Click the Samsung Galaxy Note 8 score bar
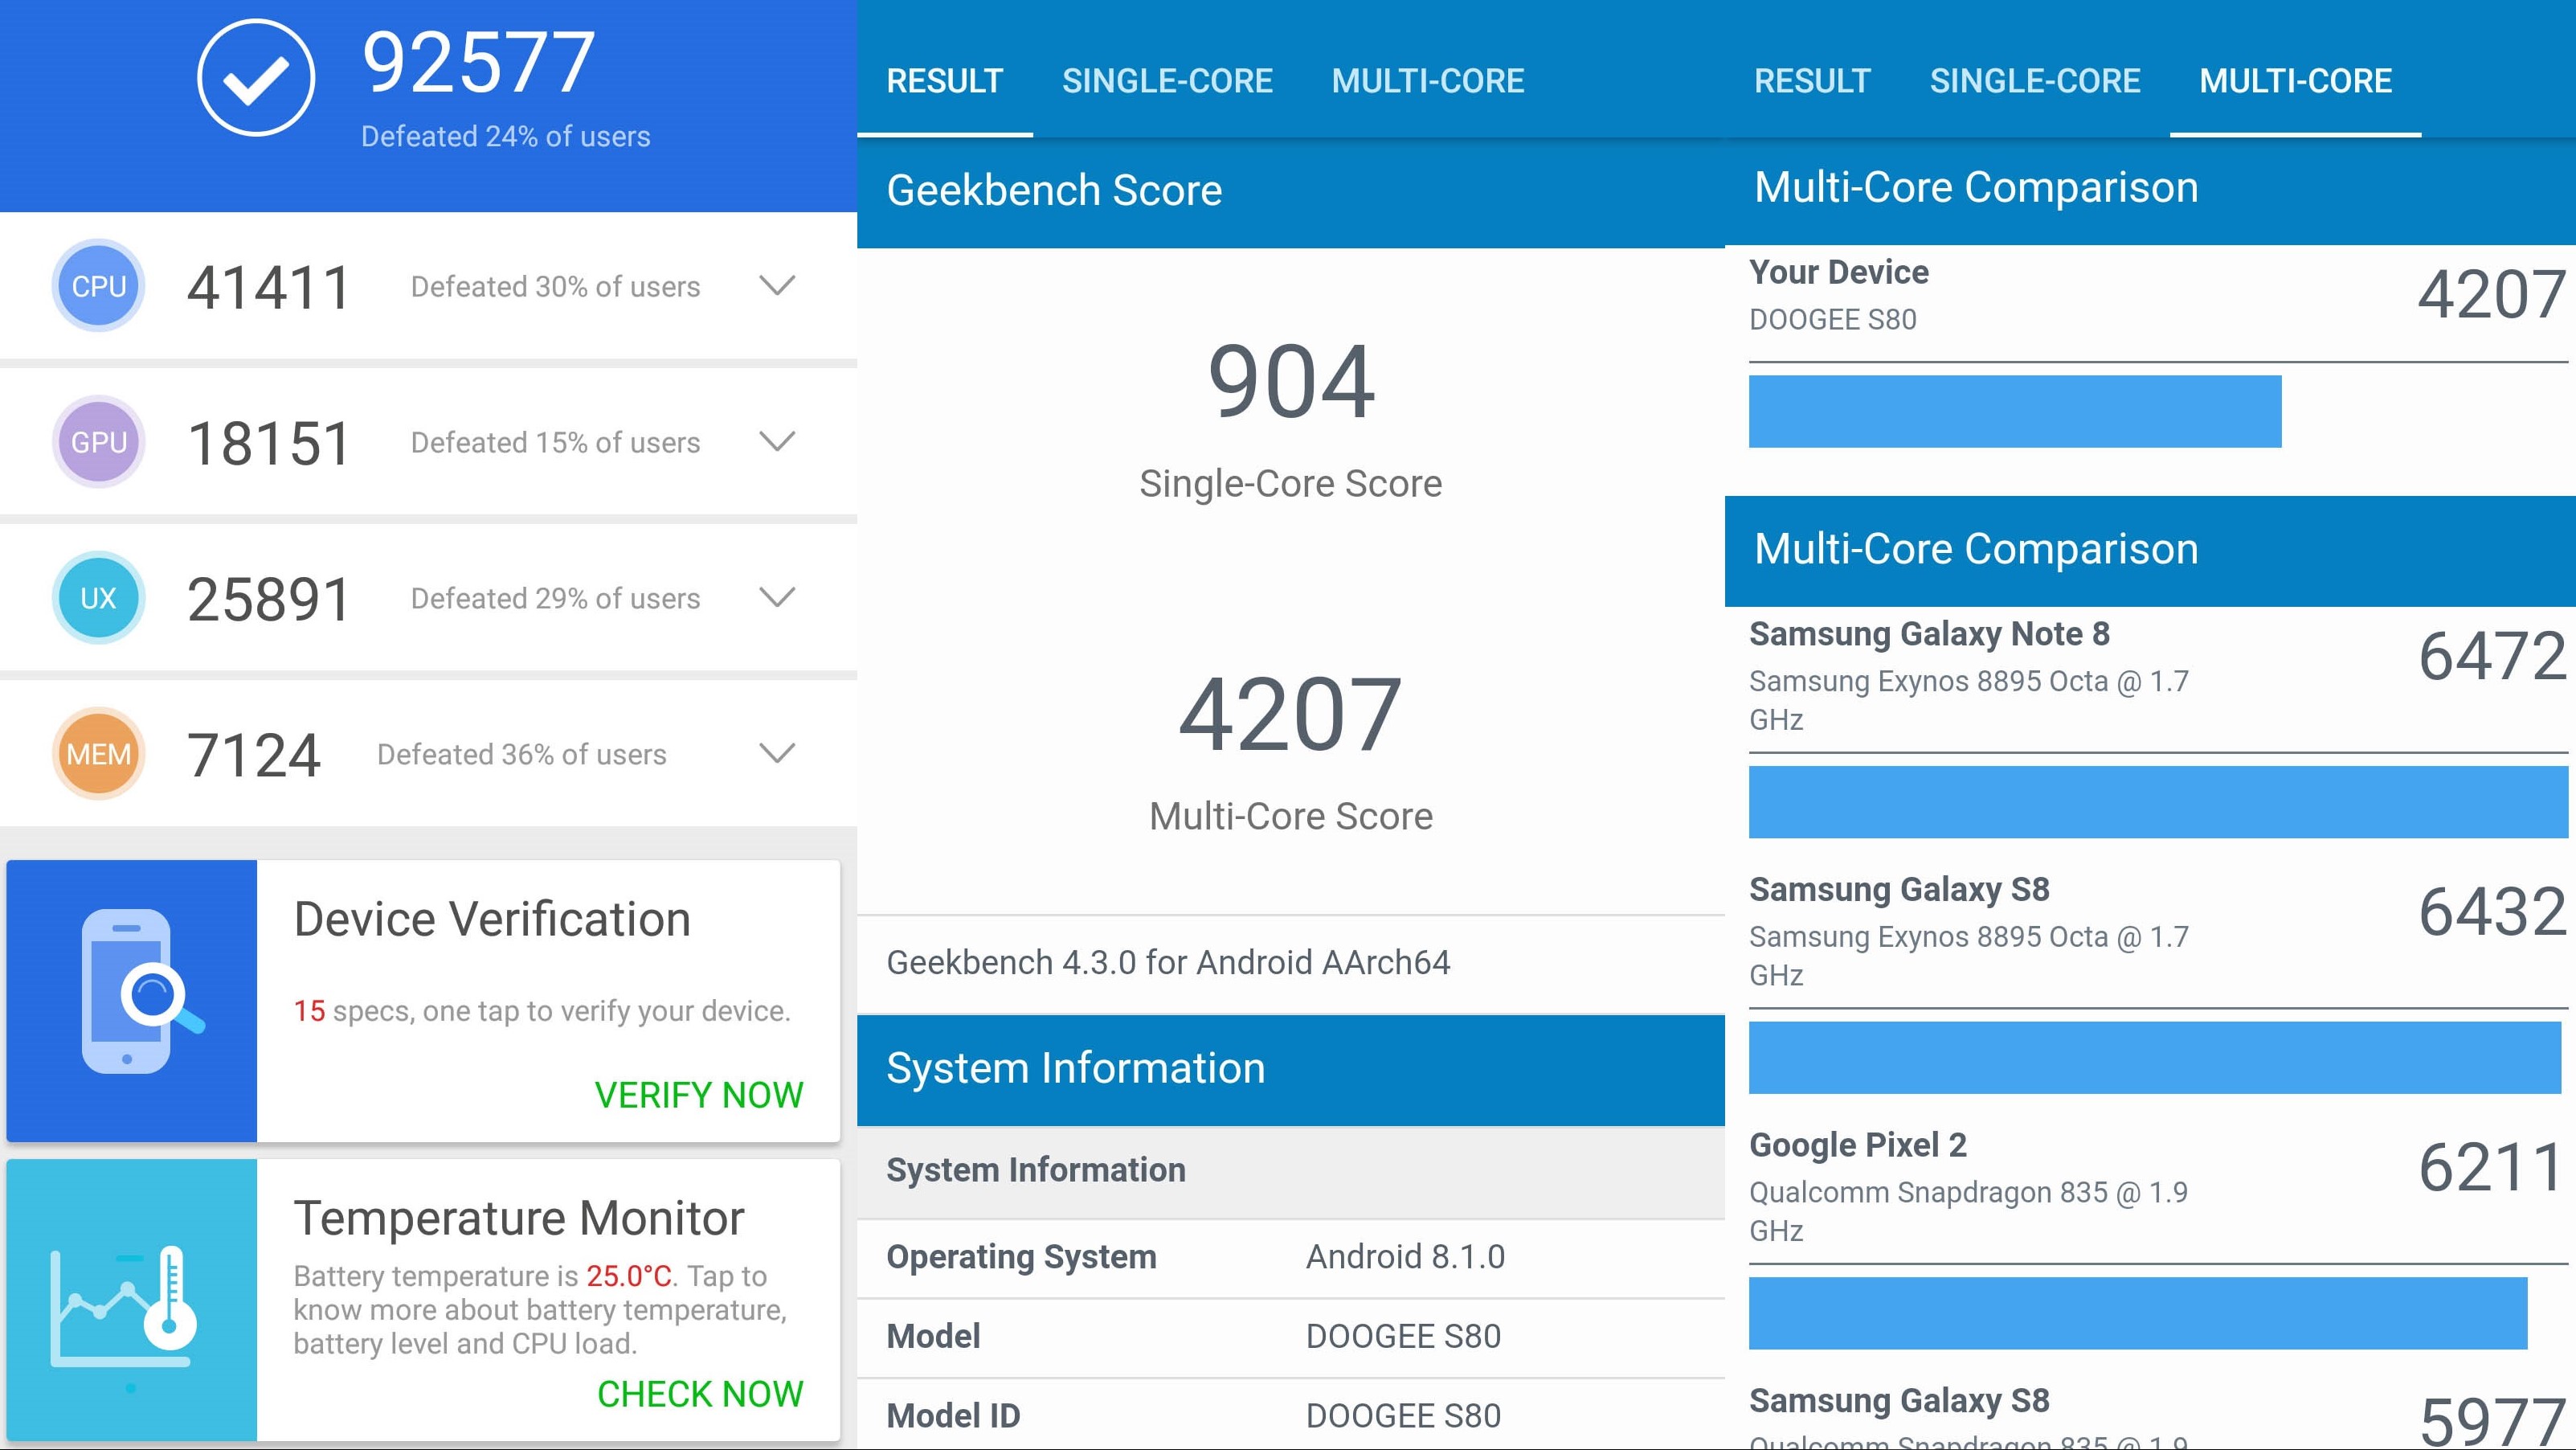 tap(2158, 802)
